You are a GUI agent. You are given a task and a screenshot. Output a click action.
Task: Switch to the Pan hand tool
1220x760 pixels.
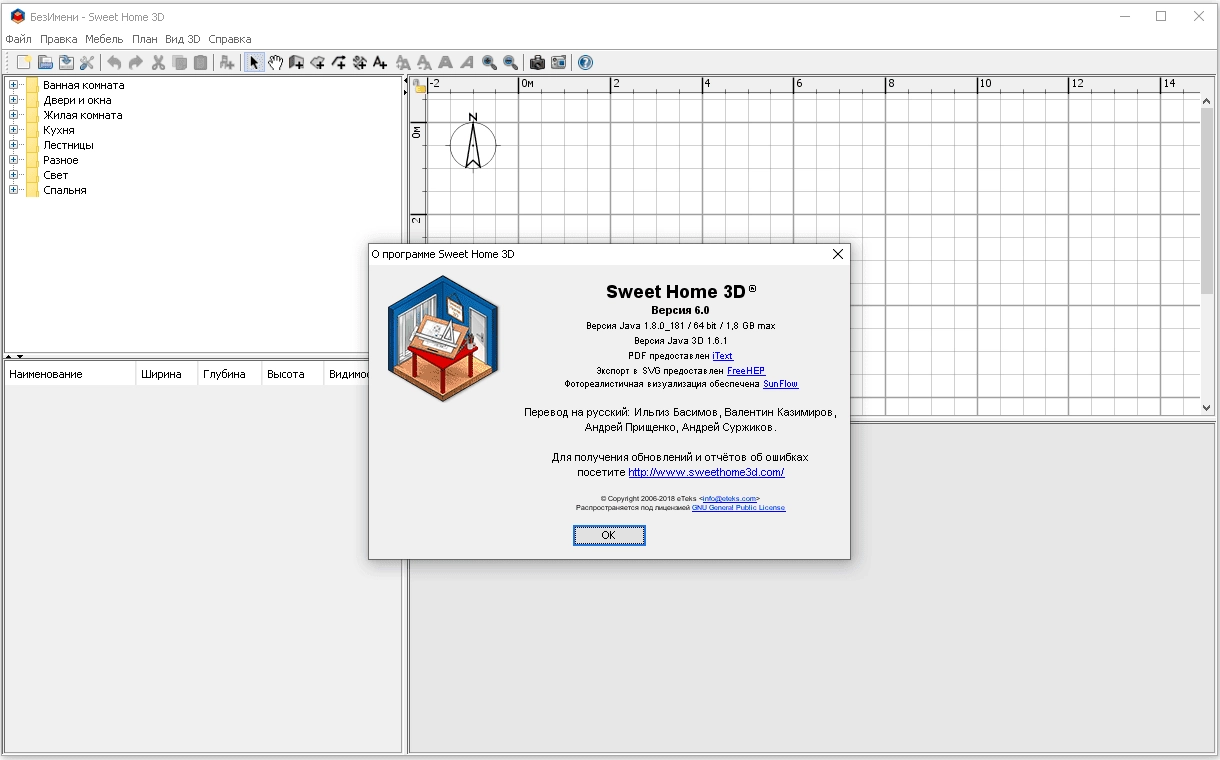275,63
